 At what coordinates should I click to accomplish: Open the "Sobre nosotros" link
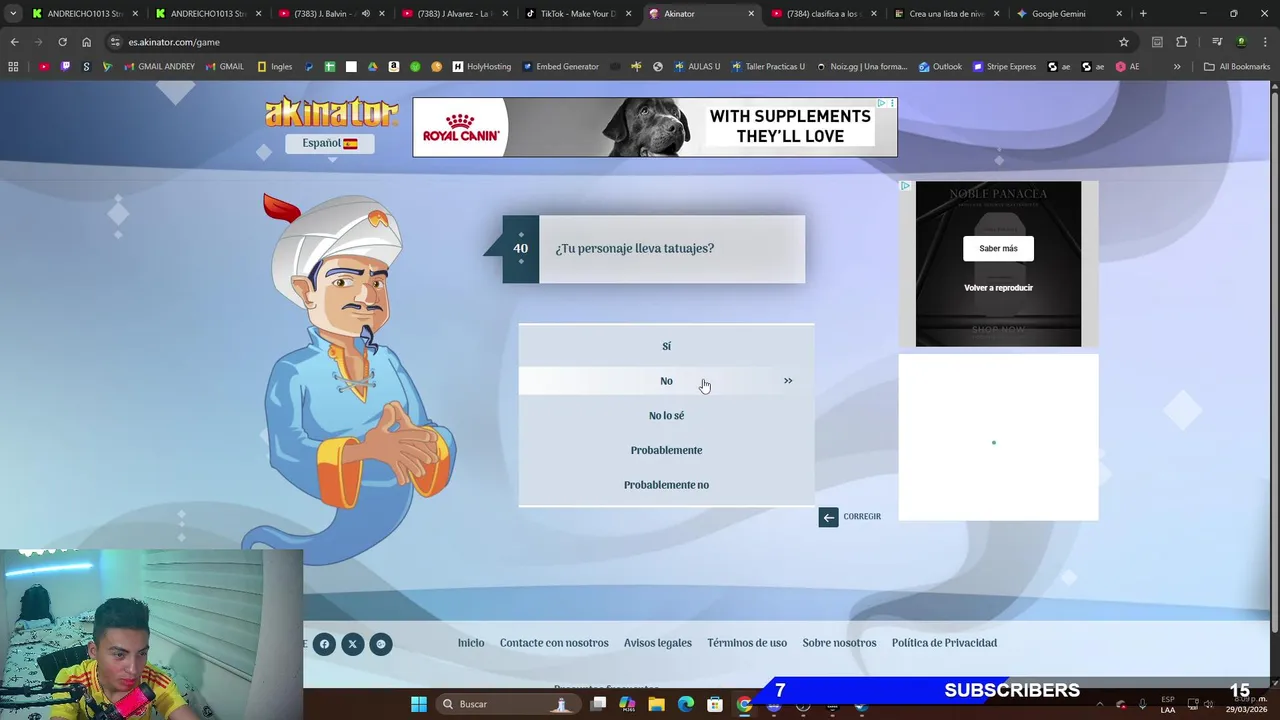(839, 643)
